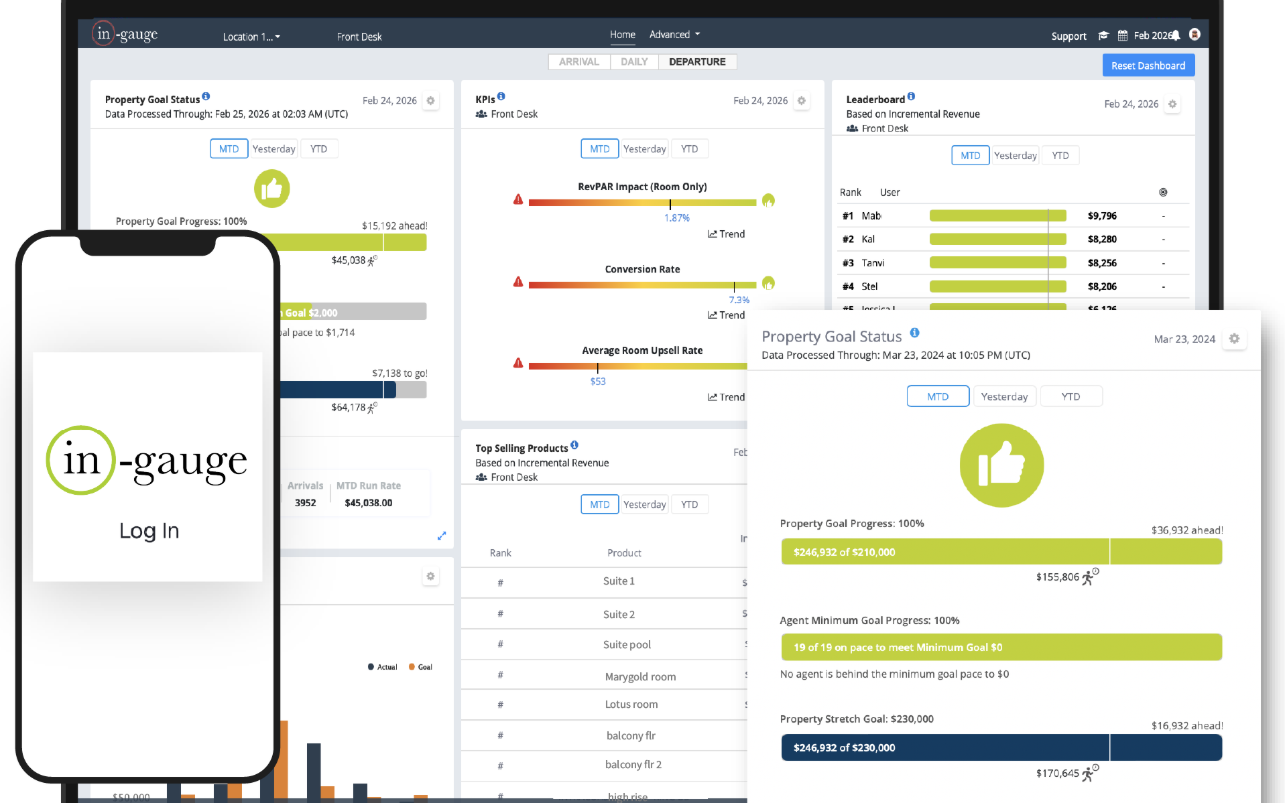Open Front Desk in the top navigation bar
Image resolution: width=1285 pixels, height=803 pixels.
[360, 37]
